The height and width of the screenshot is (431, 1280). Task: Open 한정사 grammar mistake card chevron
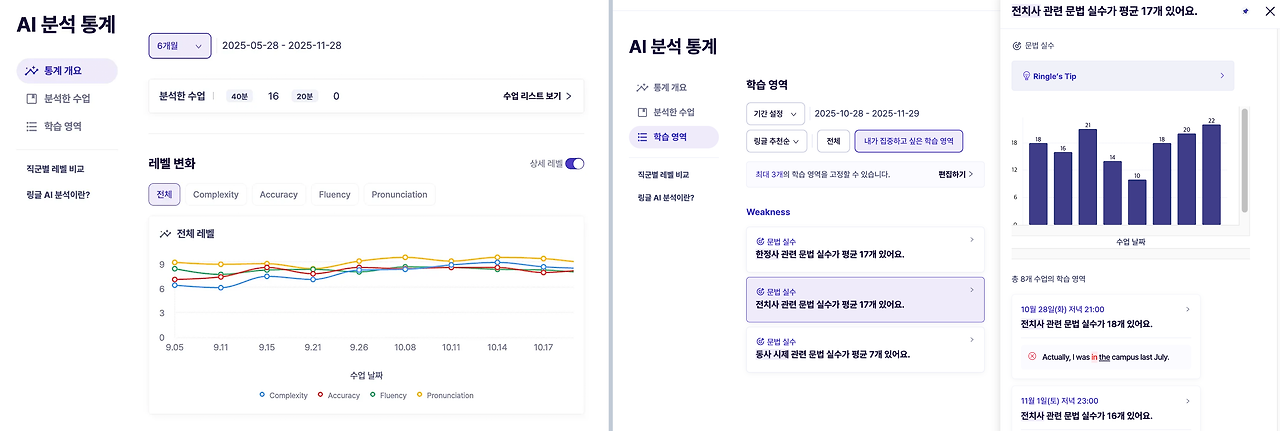pos(971,240)
